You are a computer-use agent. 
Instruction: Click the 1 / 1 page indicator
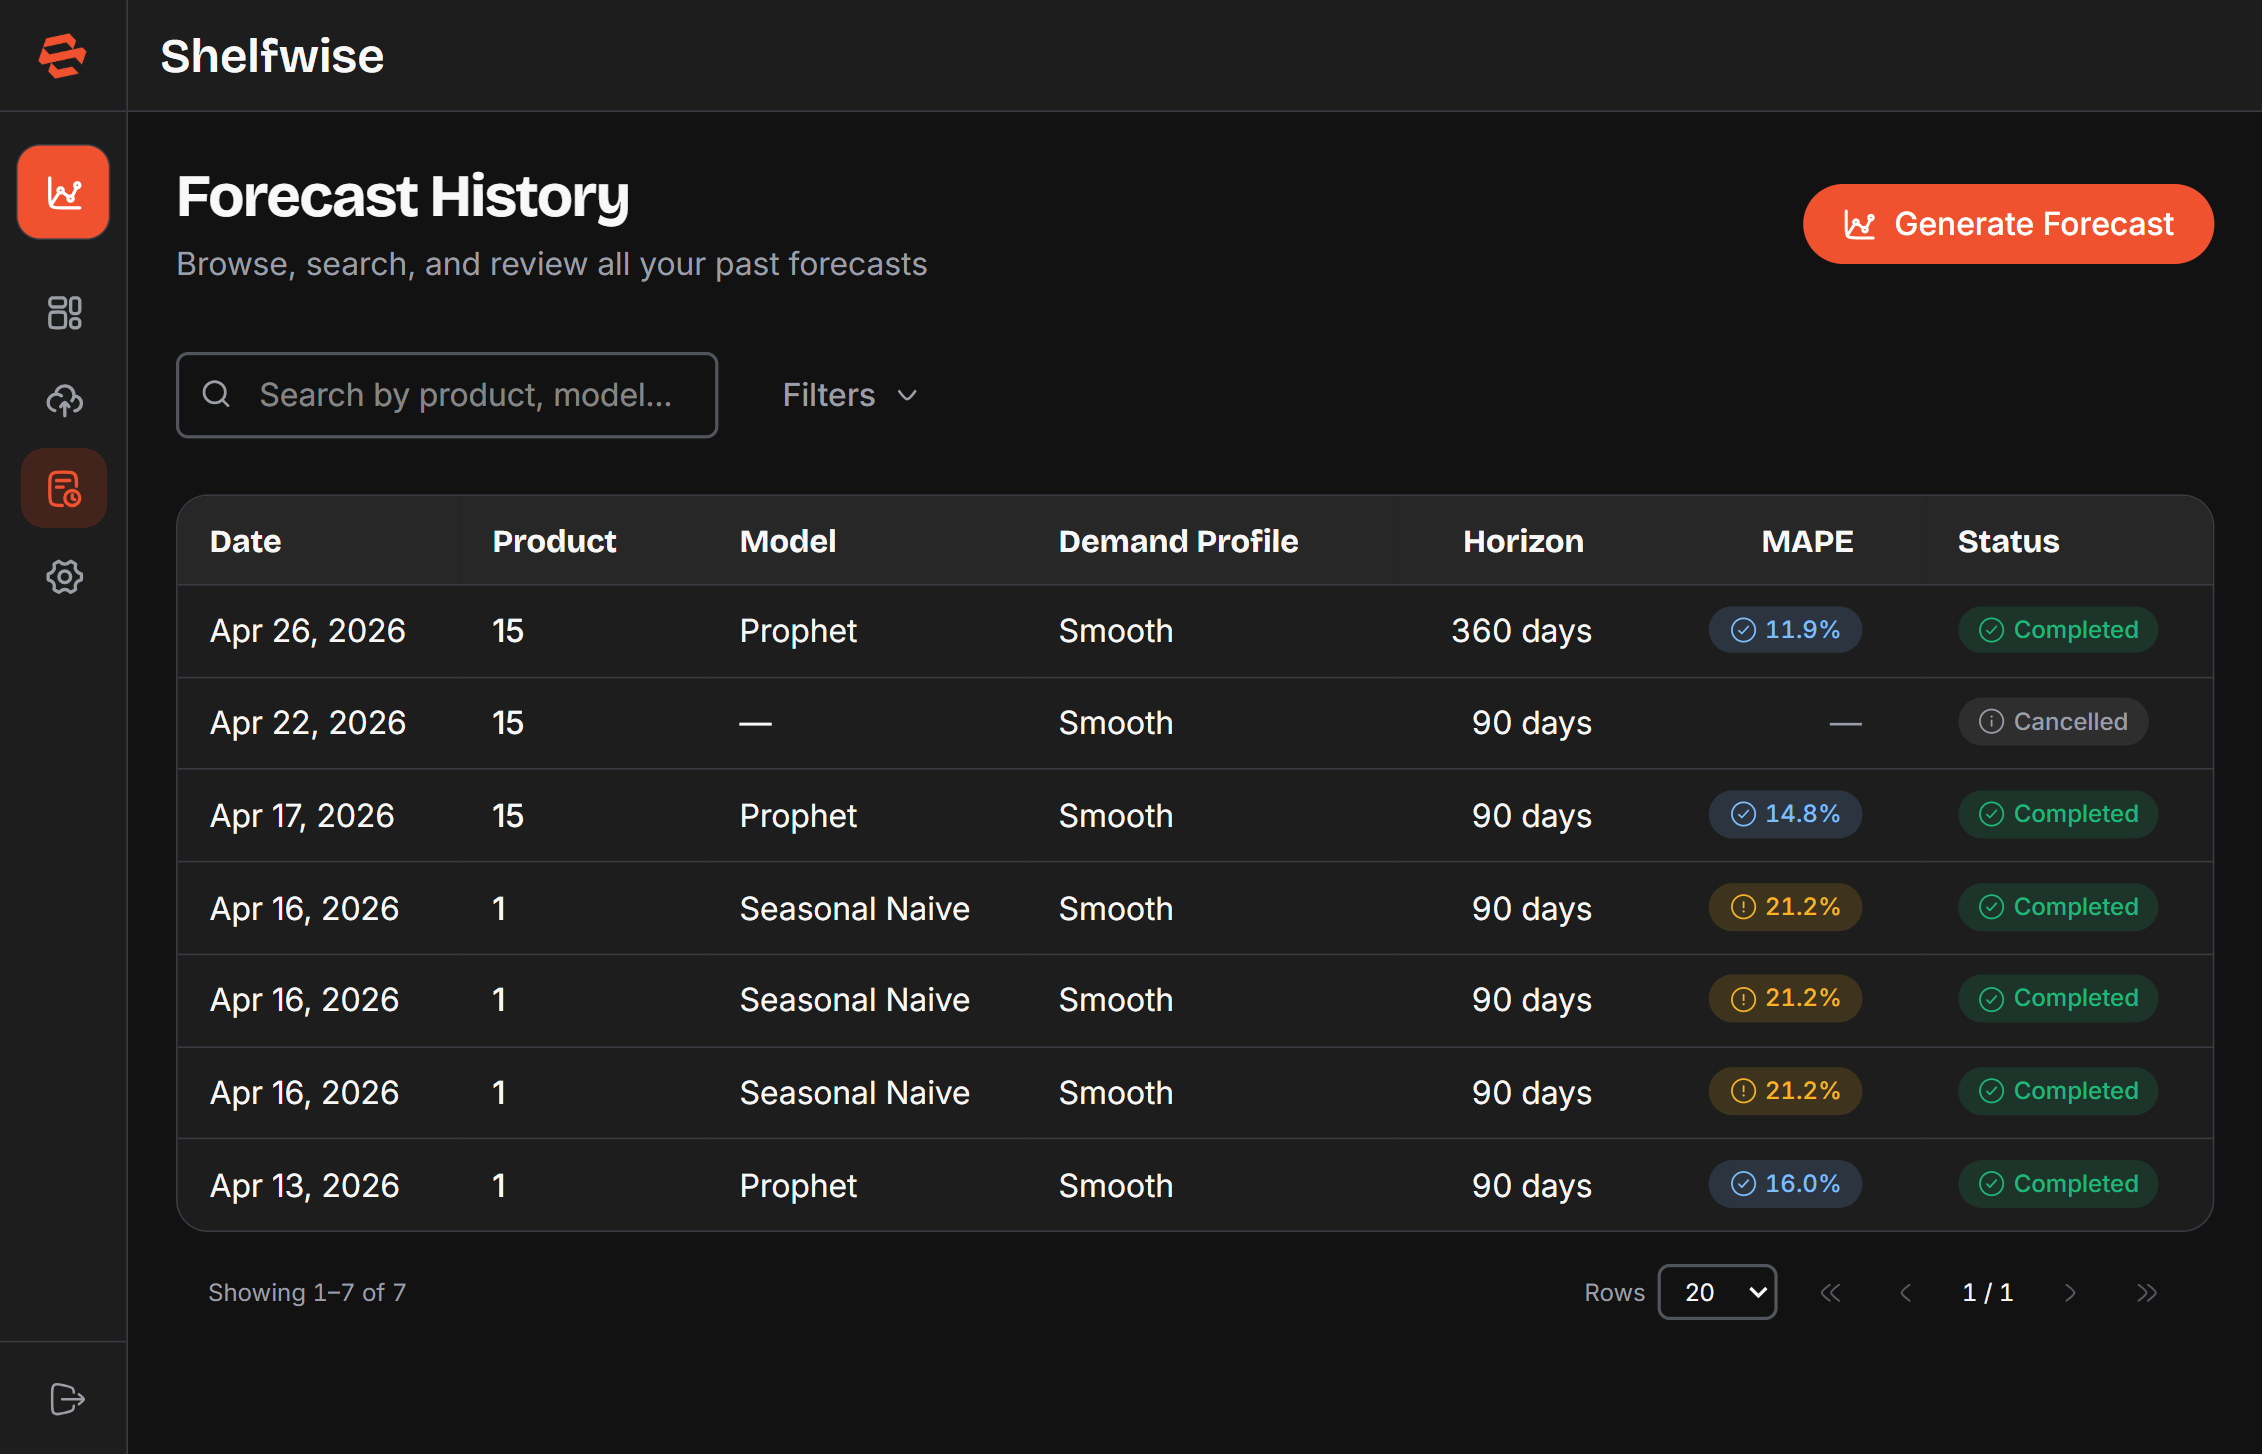point(1987,1292)
